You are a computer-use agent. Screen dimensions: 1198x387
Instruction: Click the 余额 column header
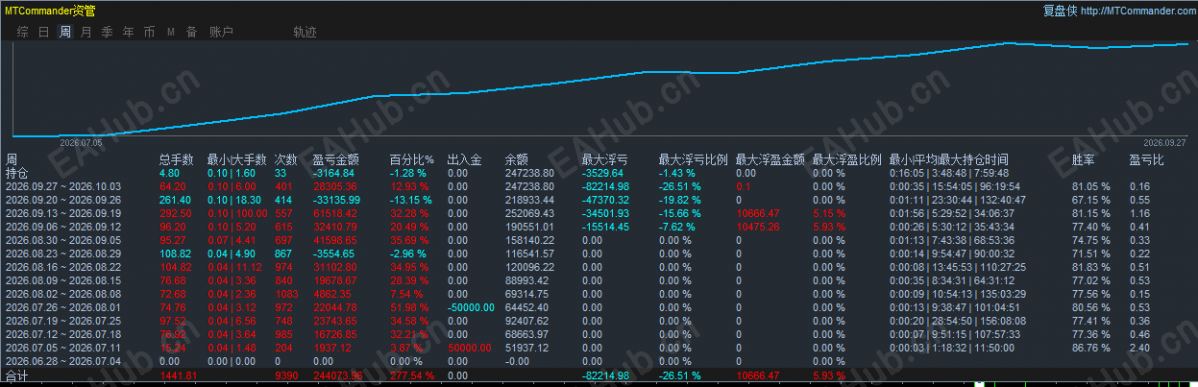tap(516, 160)
